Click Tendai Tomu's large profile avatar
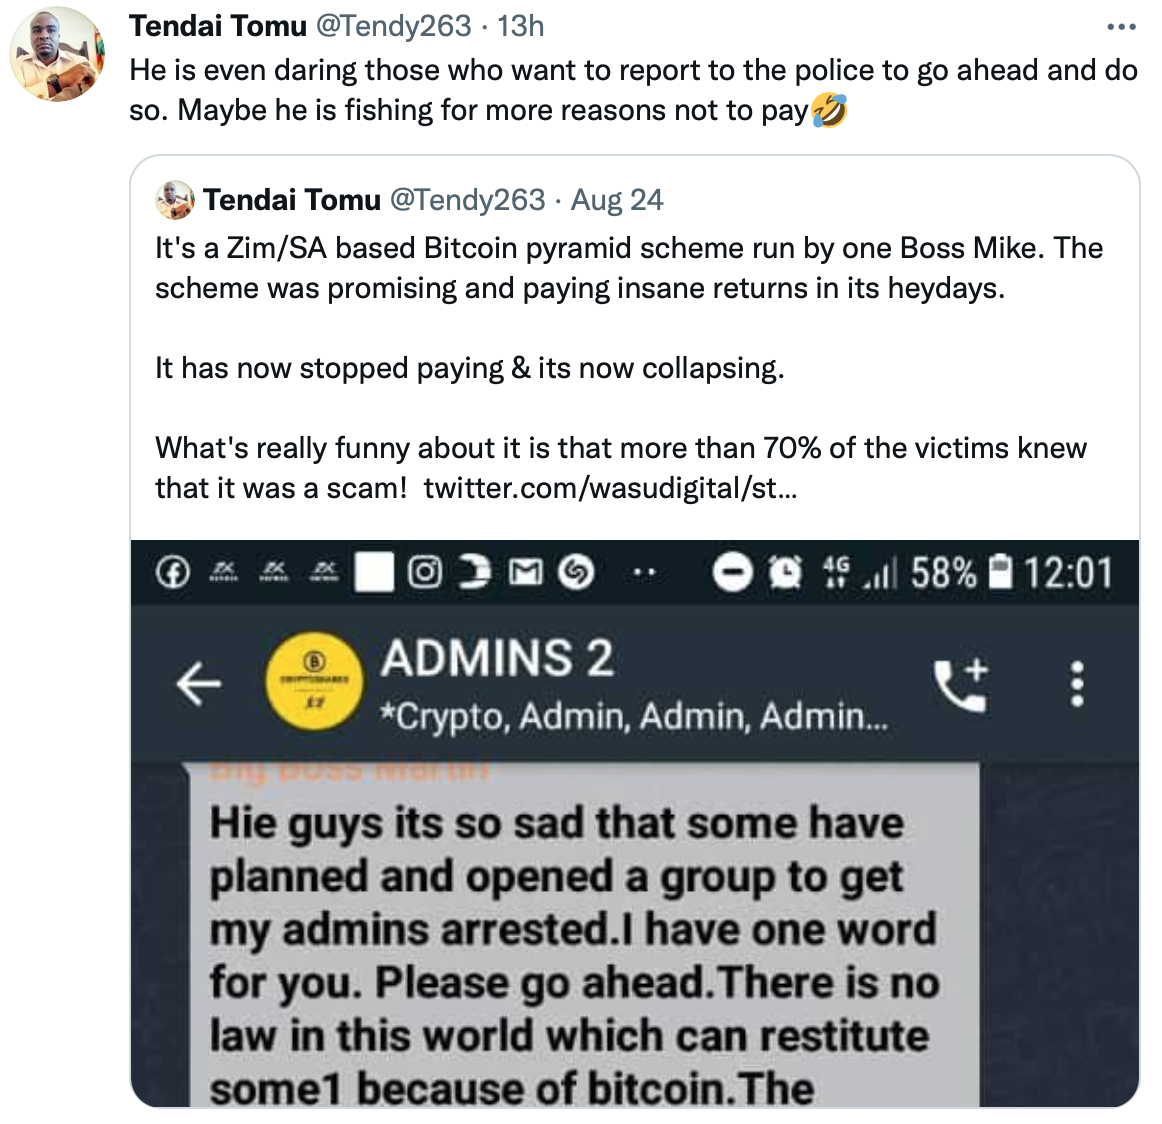Viewport: 1162px width, 1124px height. pyautogui.click(x=57, y=53)
